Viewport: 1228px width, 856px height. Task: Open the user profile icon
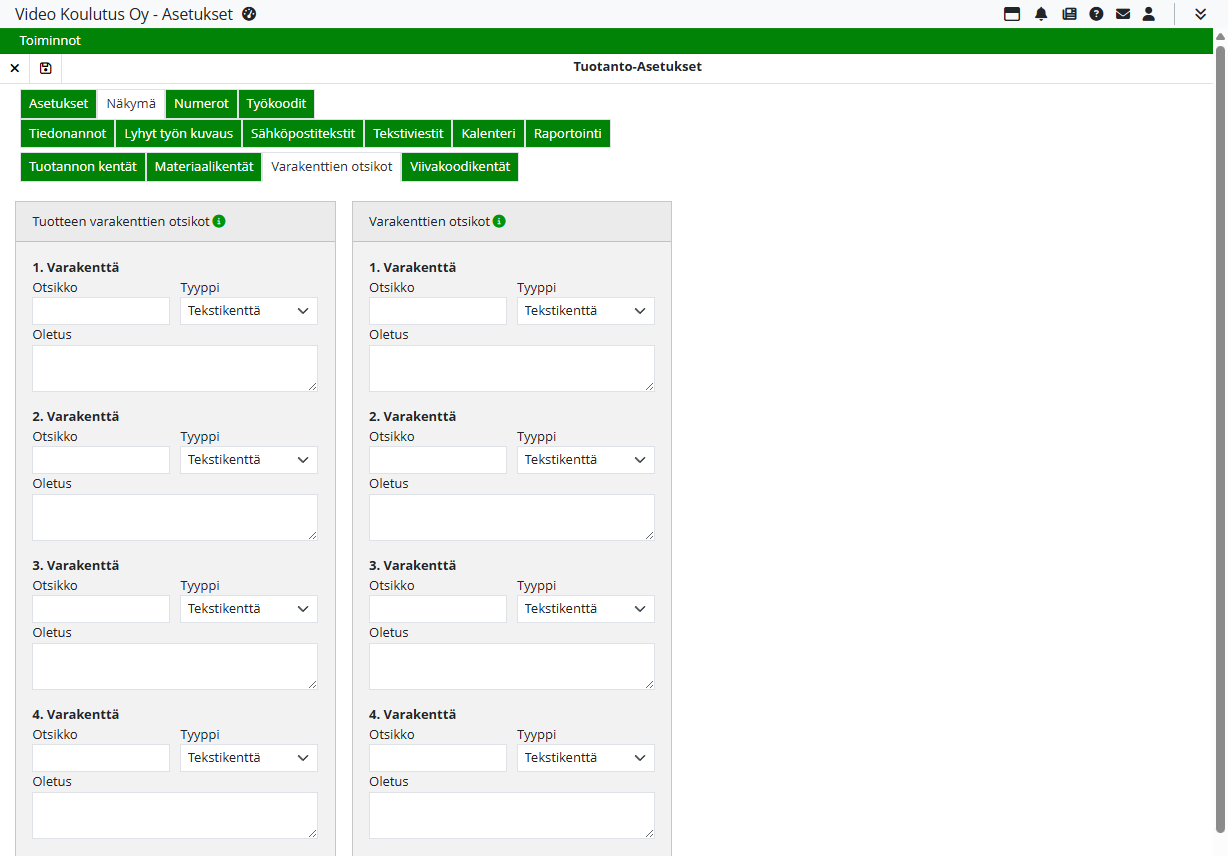point(1149,14)
